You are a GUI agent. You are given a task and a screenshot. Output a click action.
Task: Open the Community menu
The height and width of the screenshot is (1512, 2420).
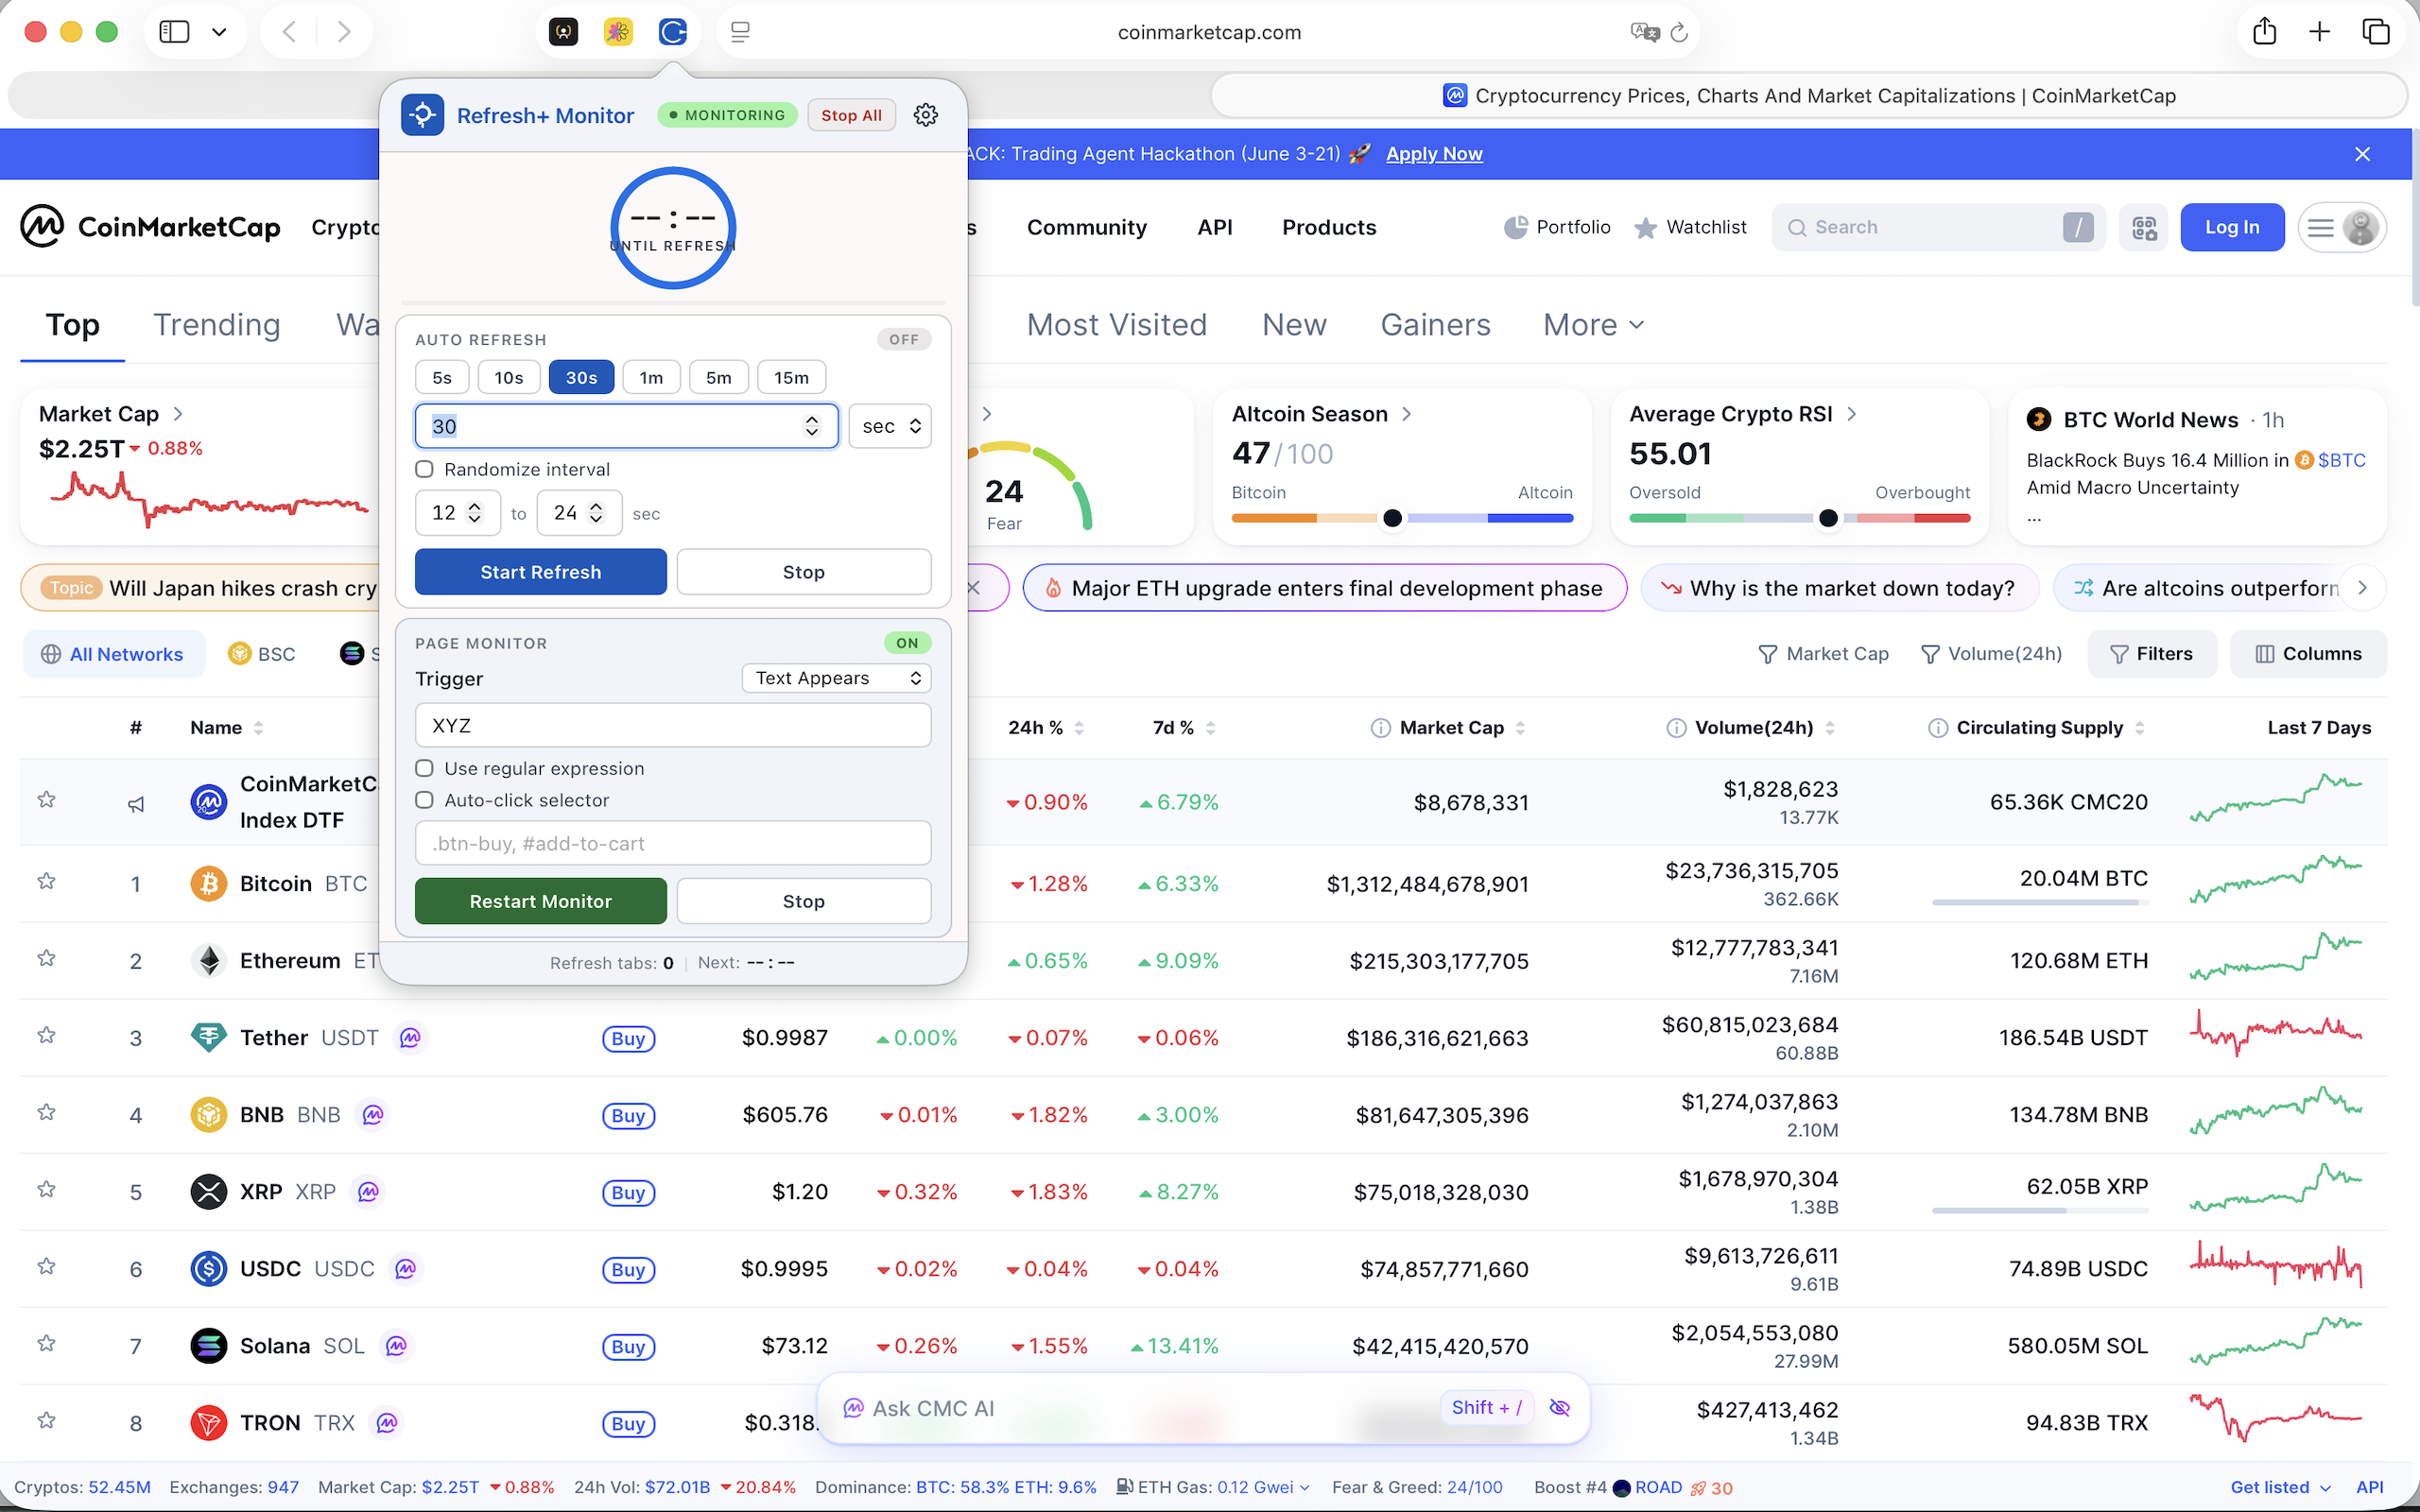(1087, 227)
